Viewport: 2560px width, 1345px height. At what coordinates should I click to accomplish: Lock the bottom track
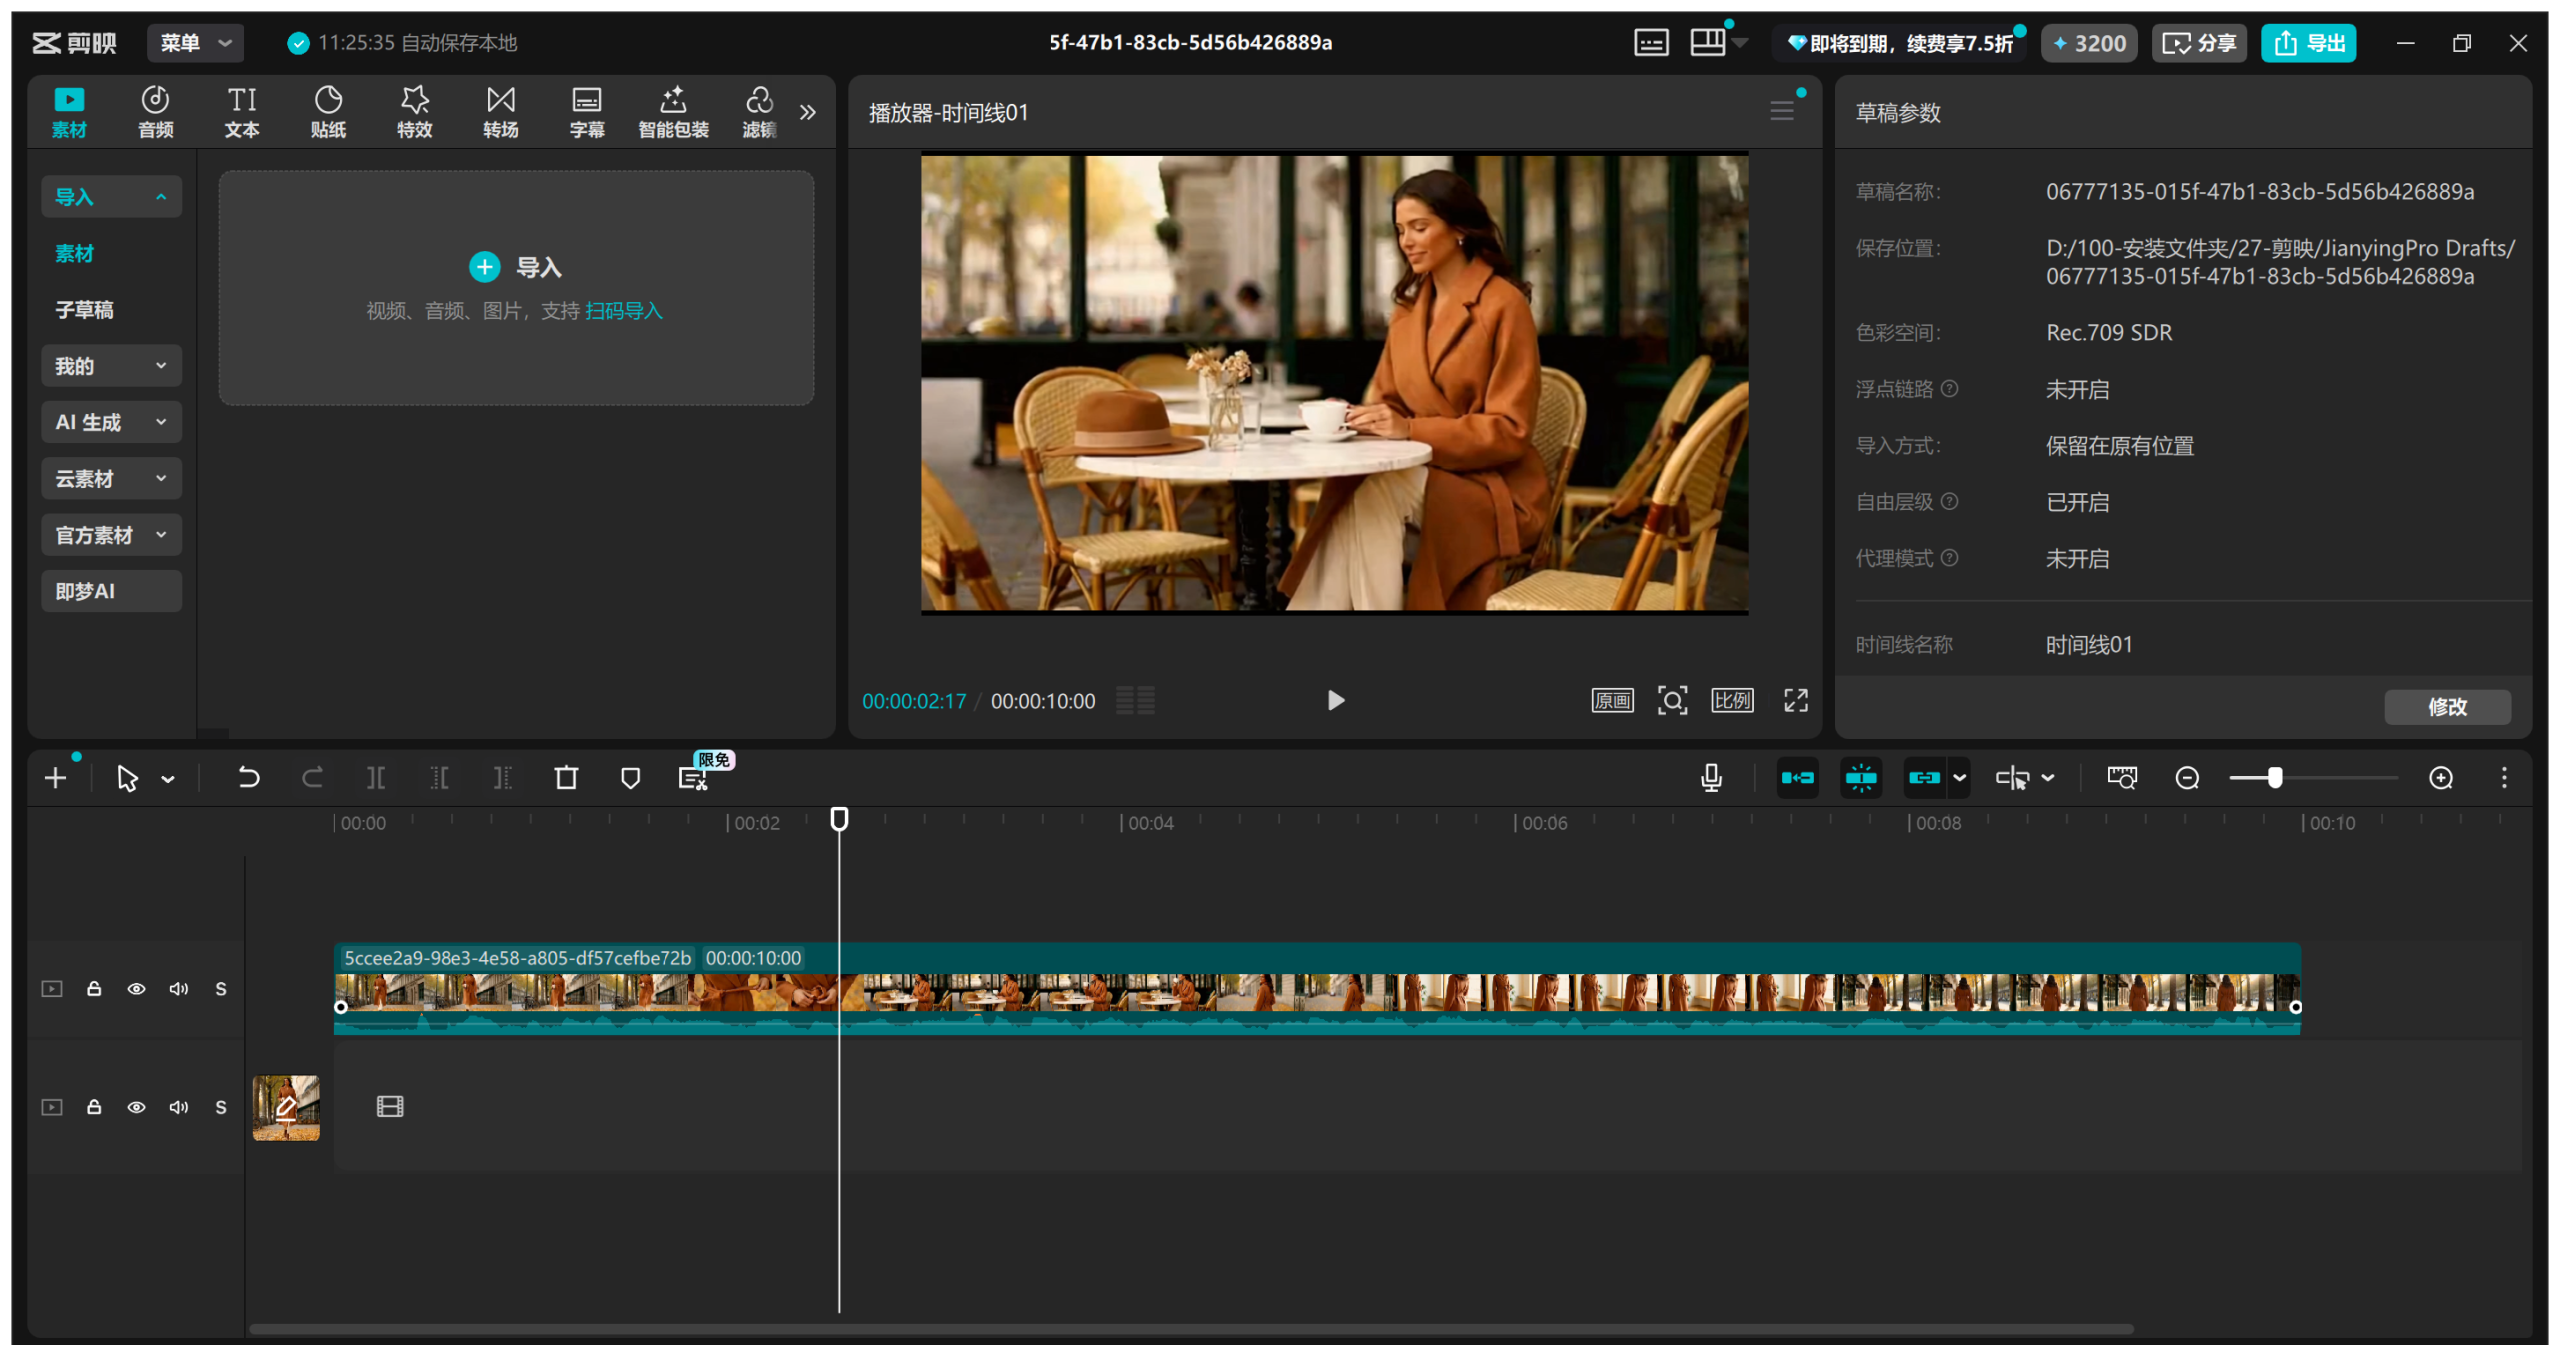94,1107
